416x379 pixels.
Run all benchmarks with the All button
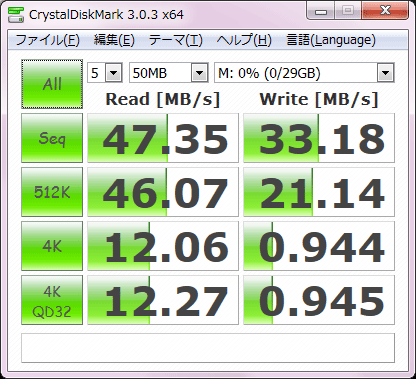52,84
